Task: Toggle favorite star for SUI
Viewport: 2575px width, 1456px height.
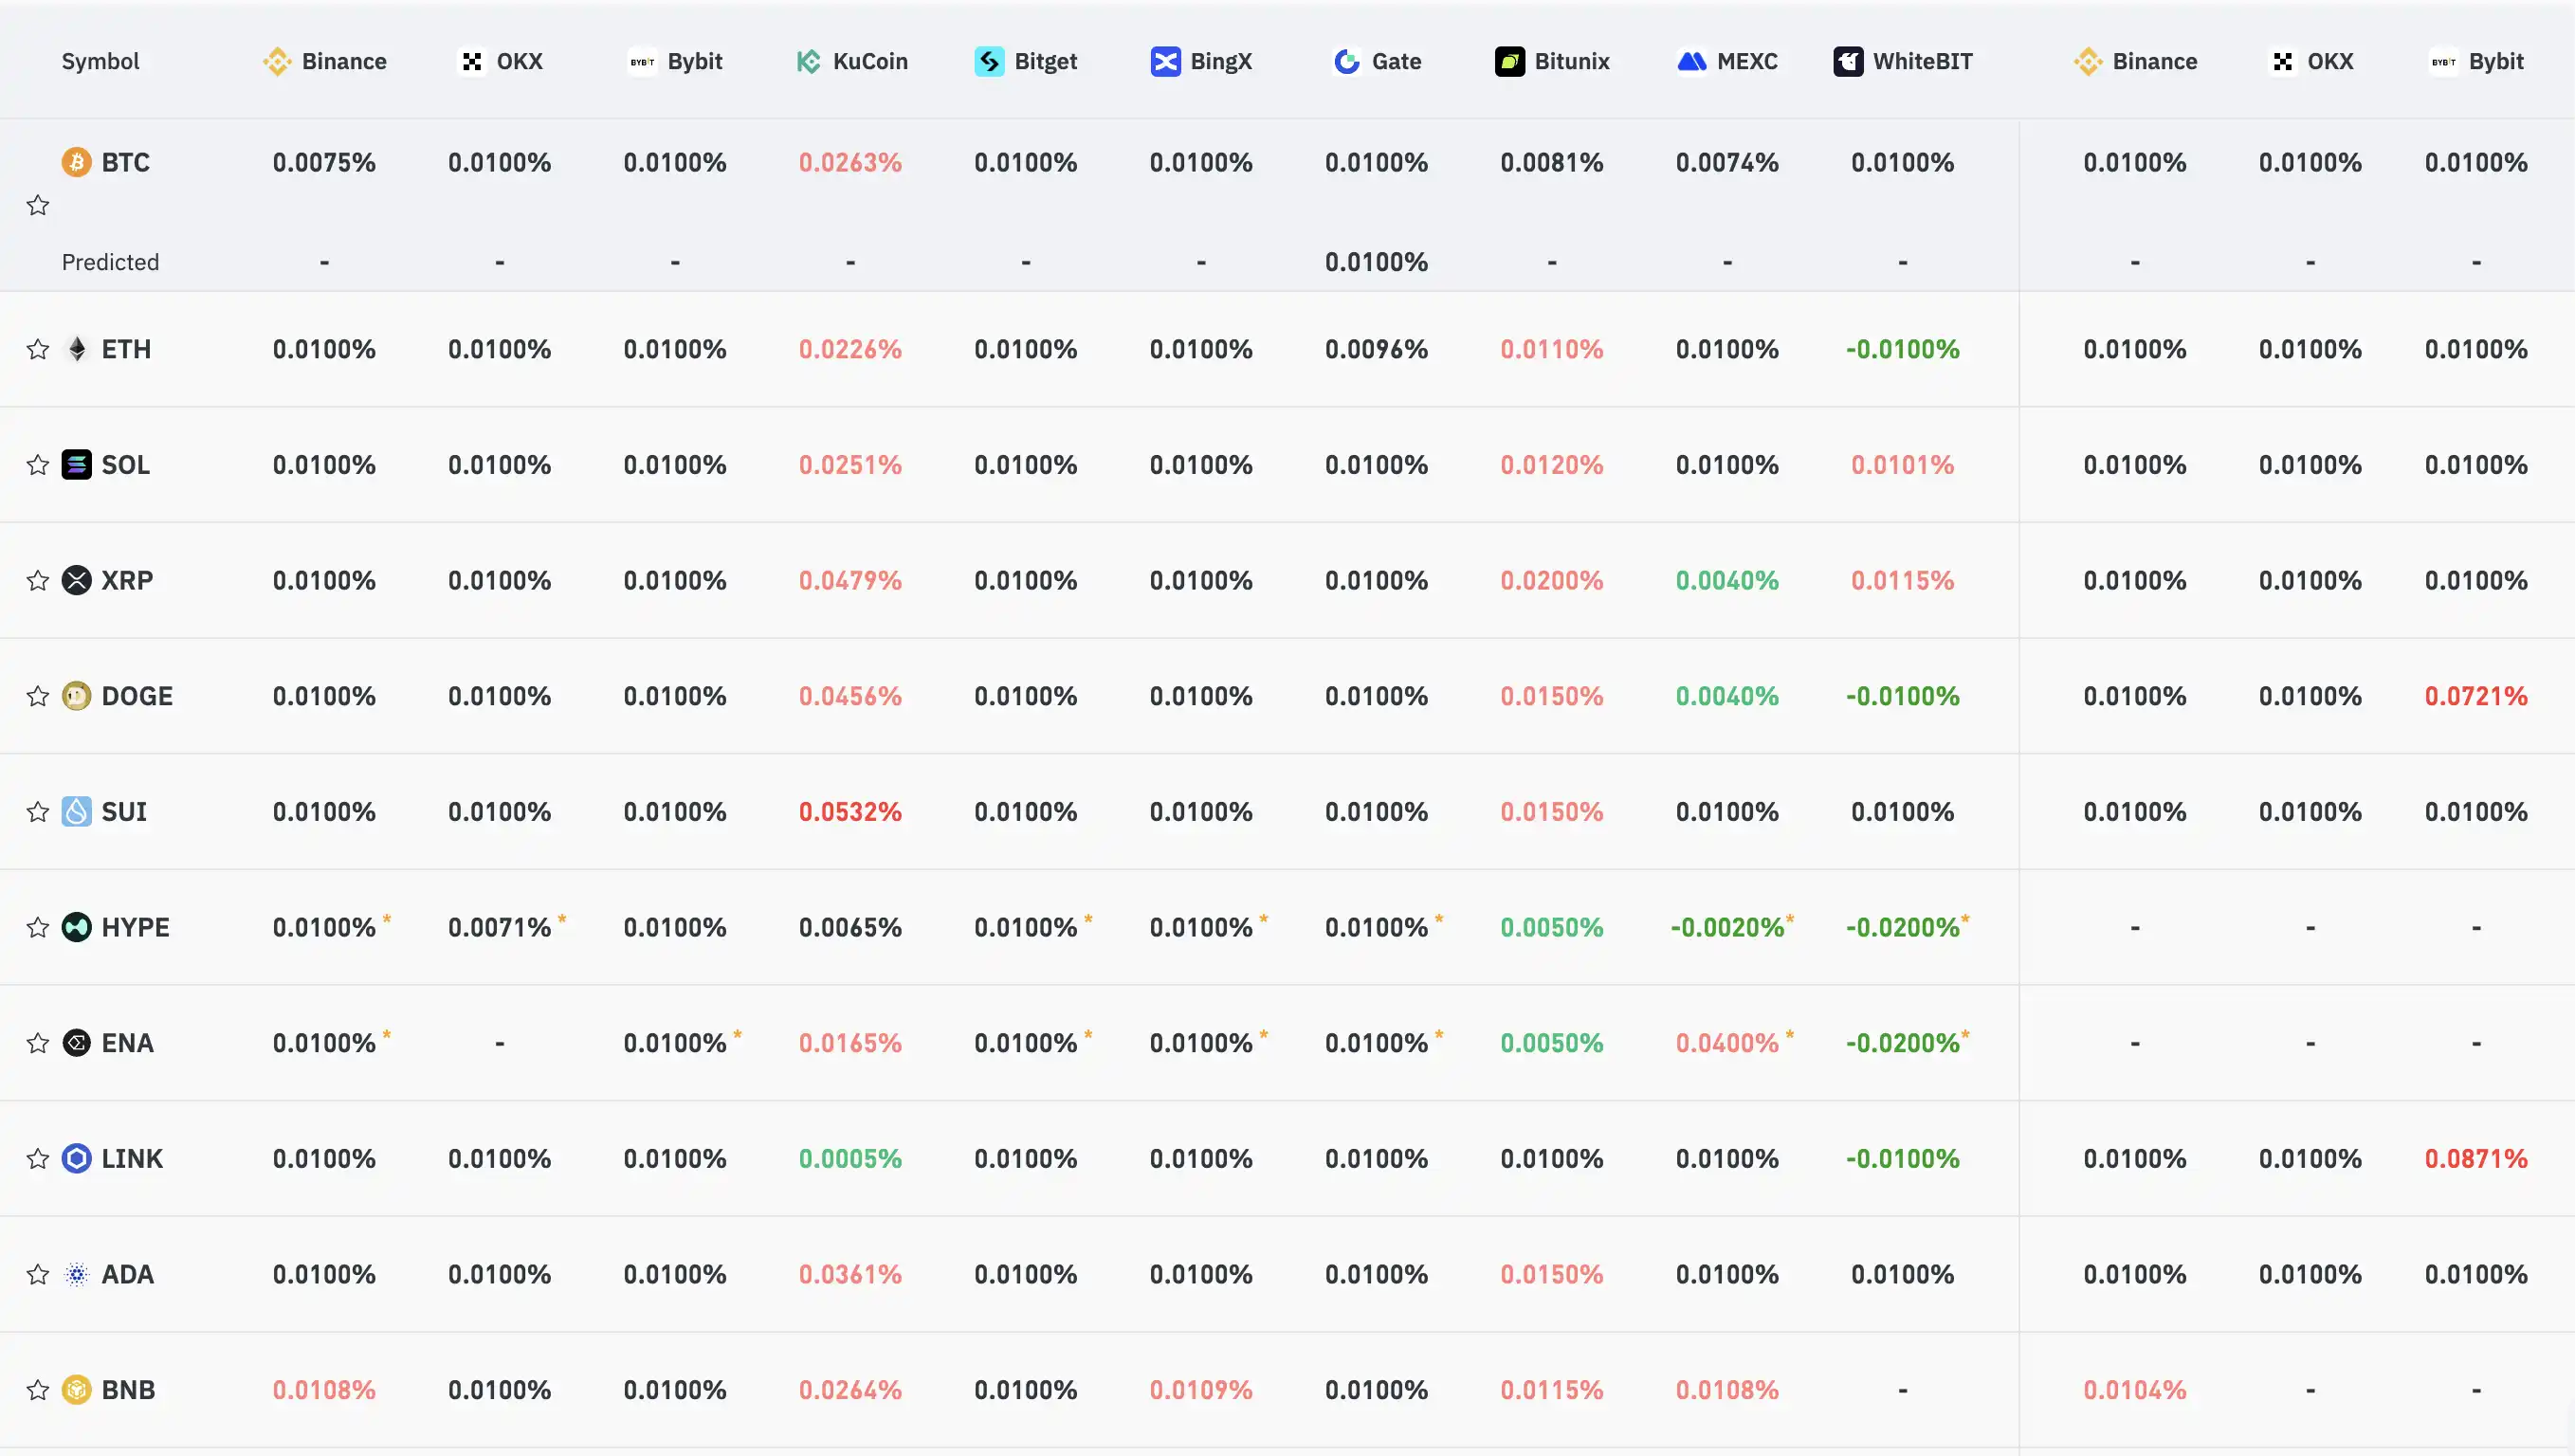Action: point(38,812)
